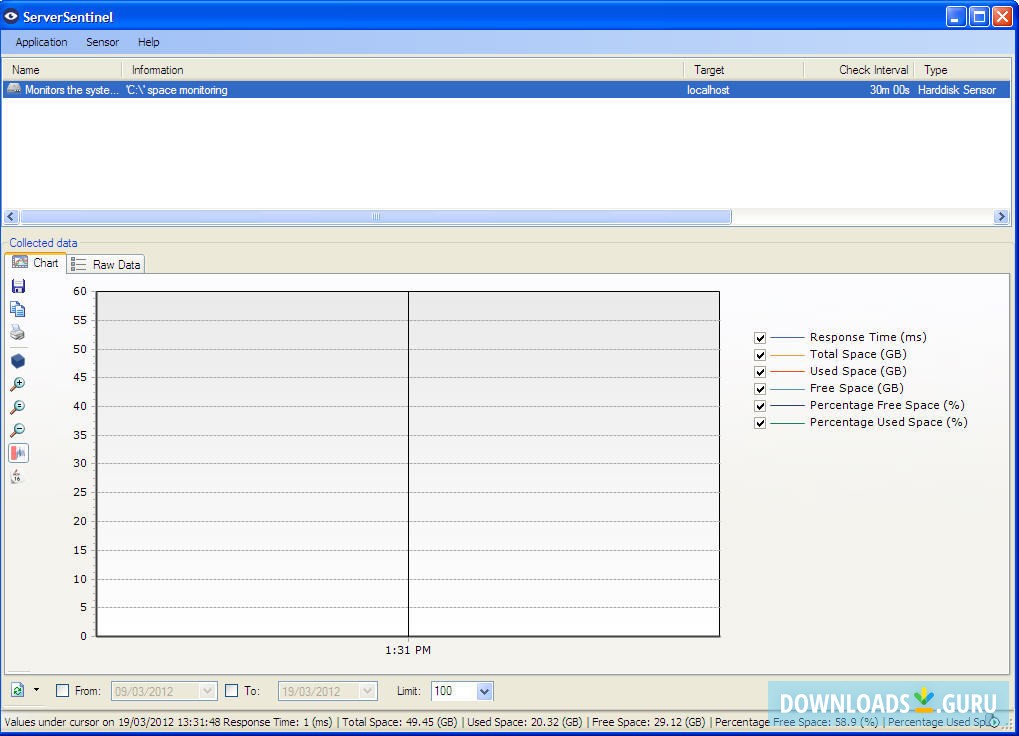1019x736 pixels.
Task: Click the 30m 00s check interval cell
Action: [x=889, y=90]
